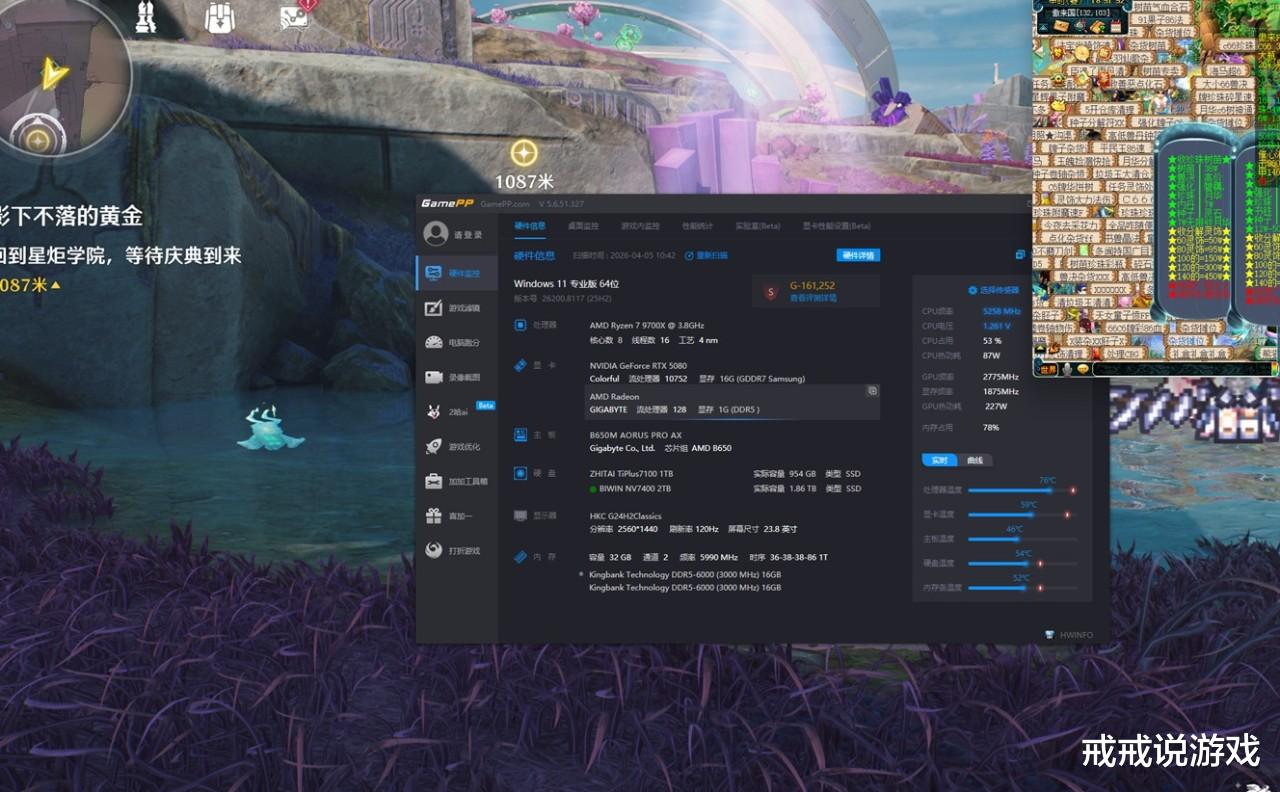This screenshot has height=792, width=1280.
Task: Click the 硬盘温度 slider bar
Action: click(1021, 563)
